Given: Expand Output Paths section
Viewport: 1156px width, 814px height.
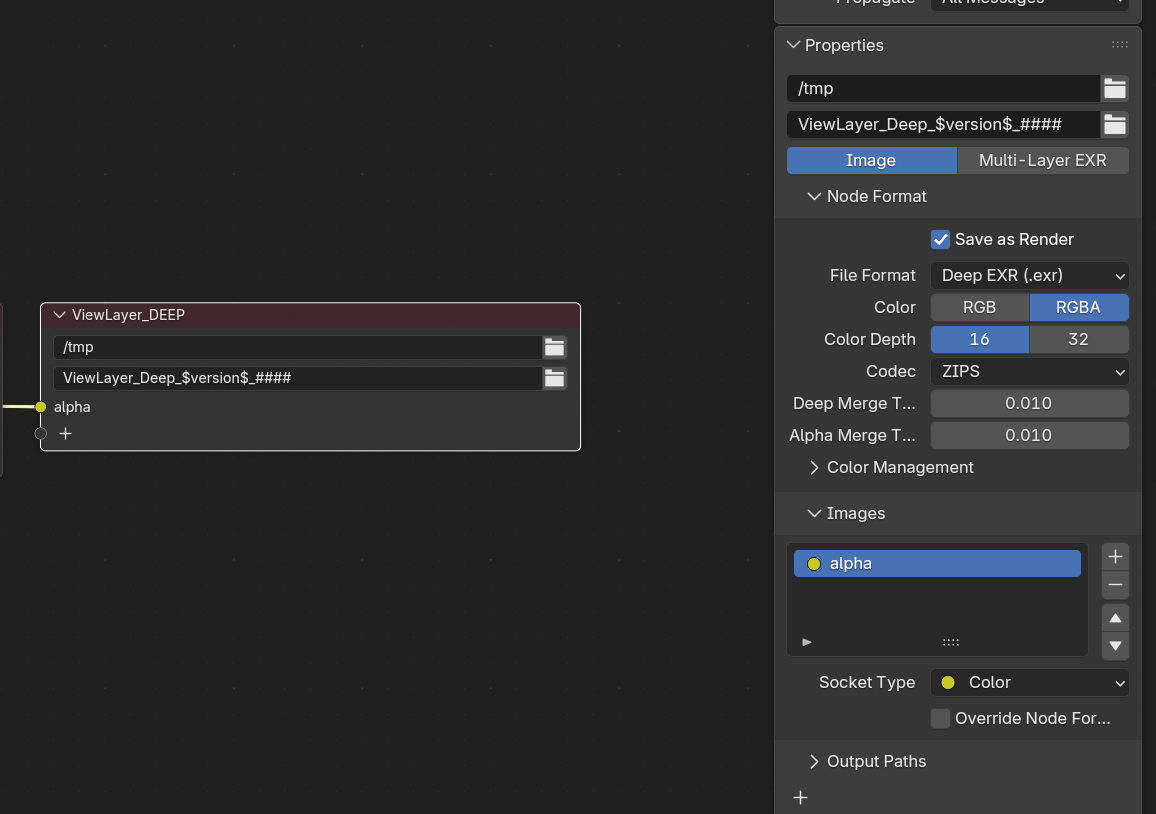Looking at the screenshot, I should 814,762.
